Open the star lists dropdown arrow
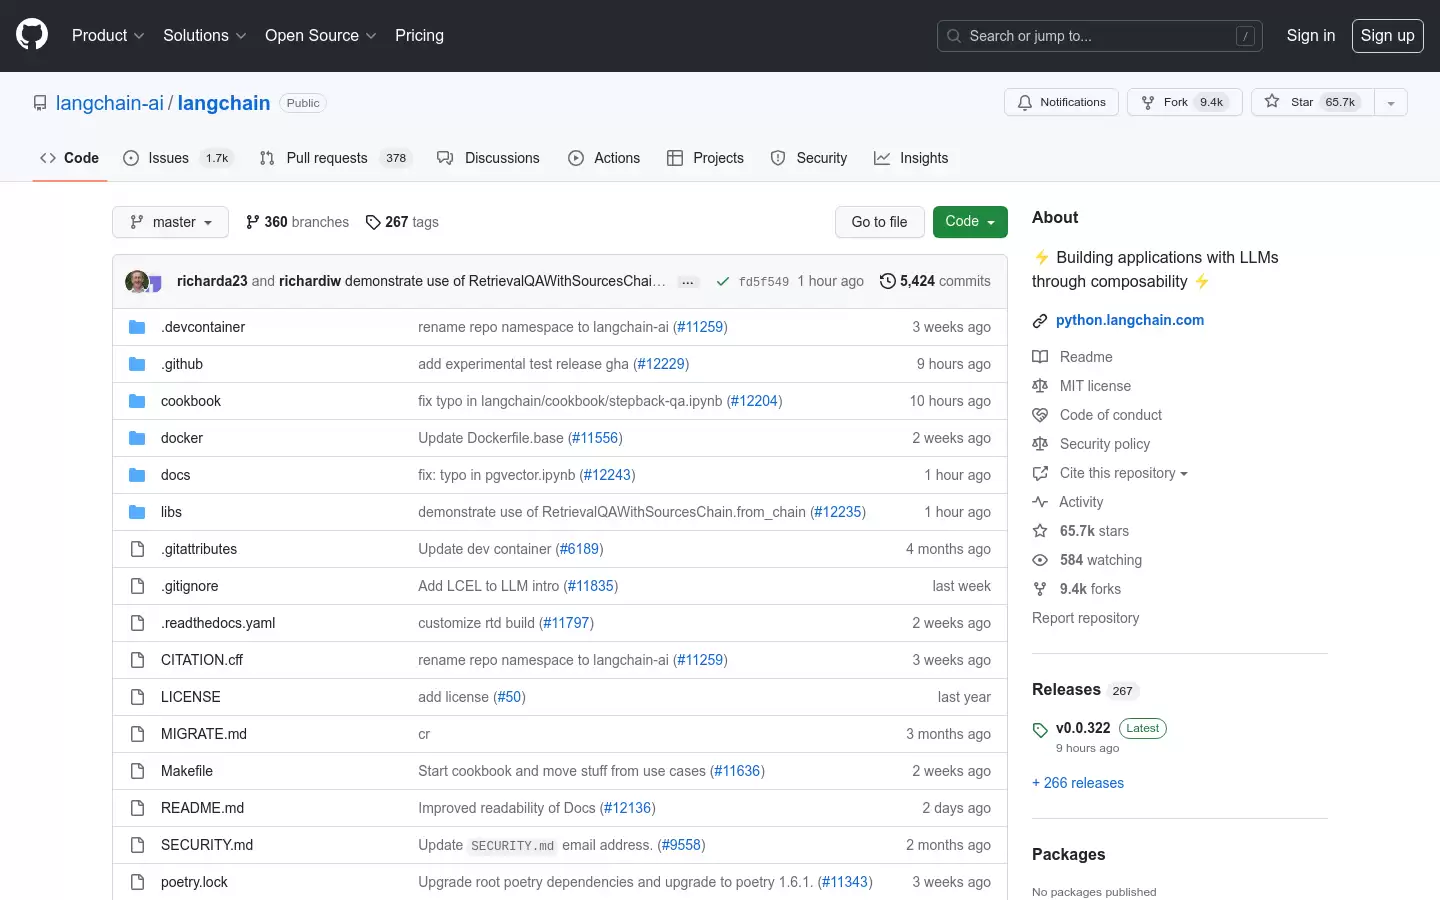The image size is (1440, 900). (x=1390, y=102)
